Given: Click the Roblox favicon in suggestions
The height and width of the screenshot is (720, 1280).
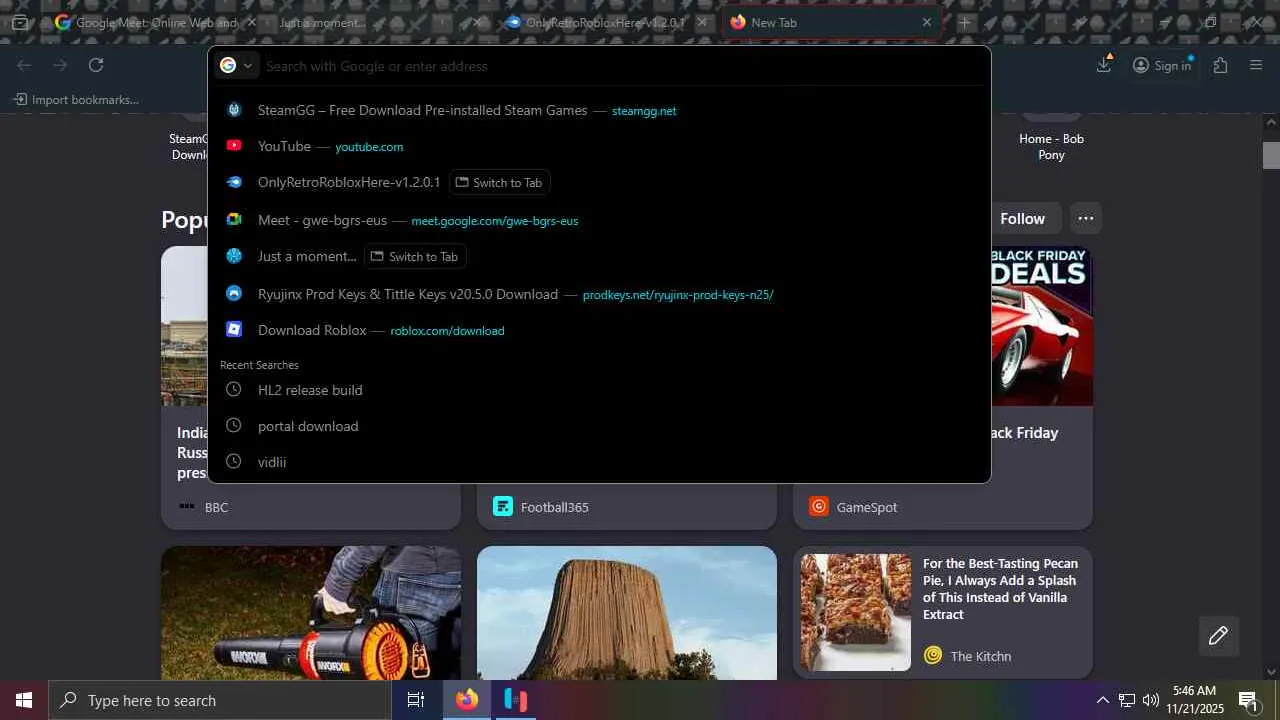Looking at the screenshot, I should pos(234,330).
